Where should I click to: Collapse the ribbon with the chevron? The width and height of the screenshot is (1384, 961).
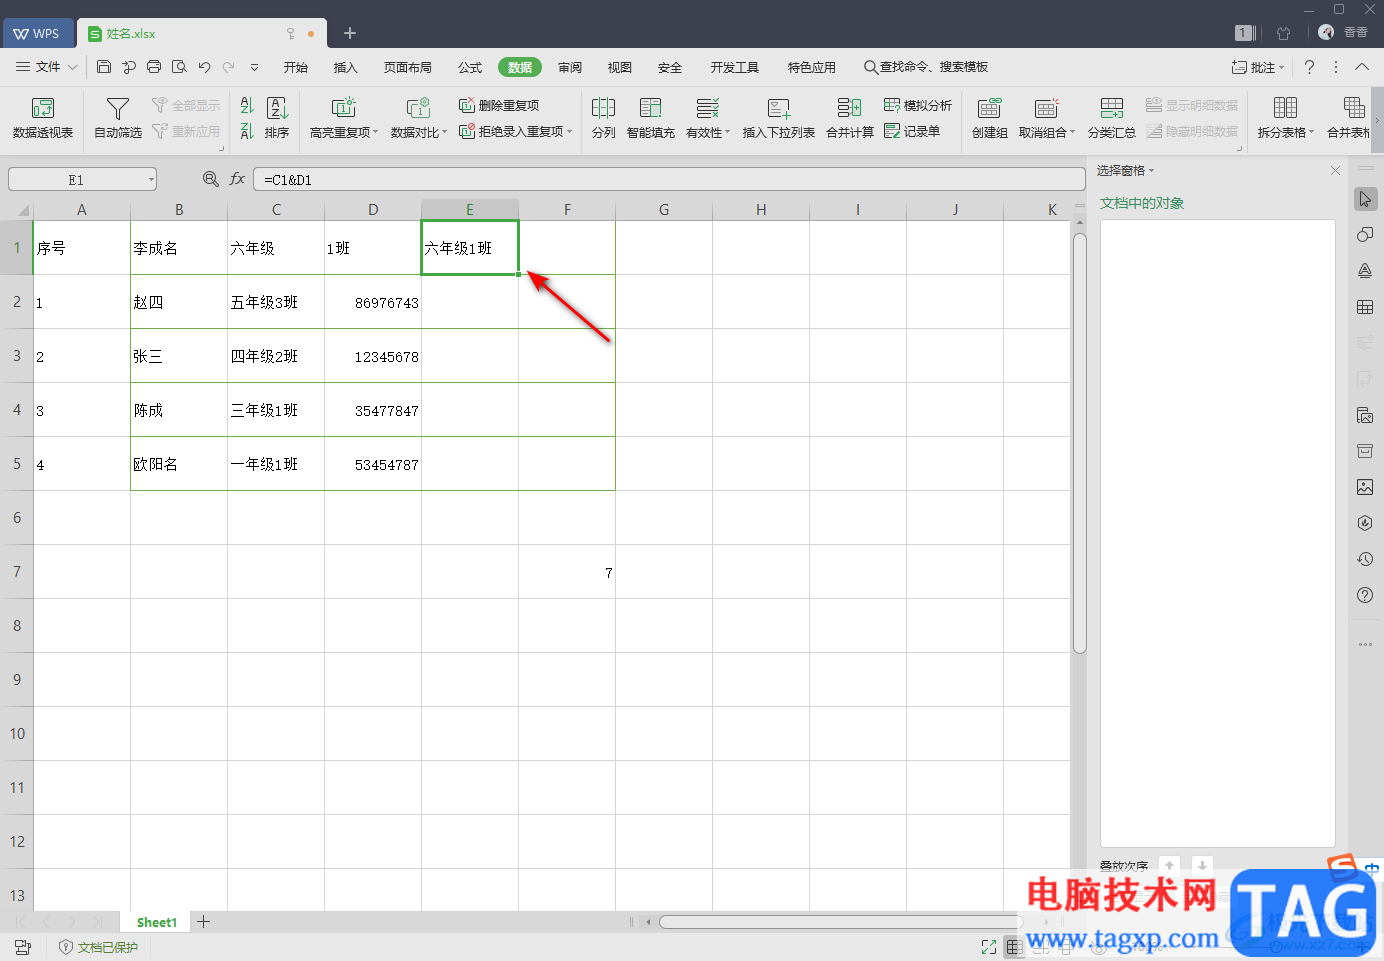click(x=1362, y=67)
